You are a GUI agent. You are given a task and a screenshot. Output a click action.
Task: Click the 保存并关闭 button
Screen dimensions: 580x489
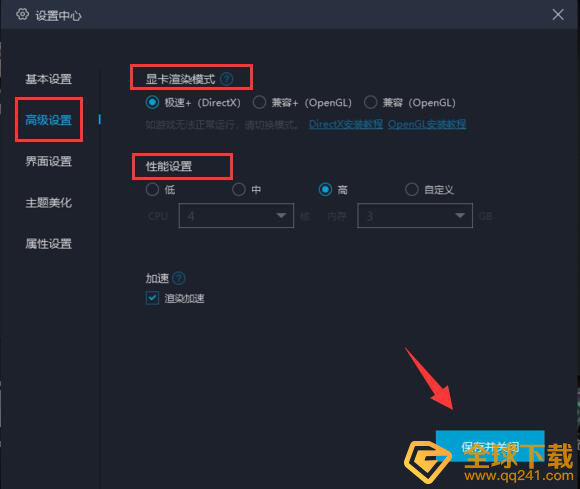(x=490, y=446)
